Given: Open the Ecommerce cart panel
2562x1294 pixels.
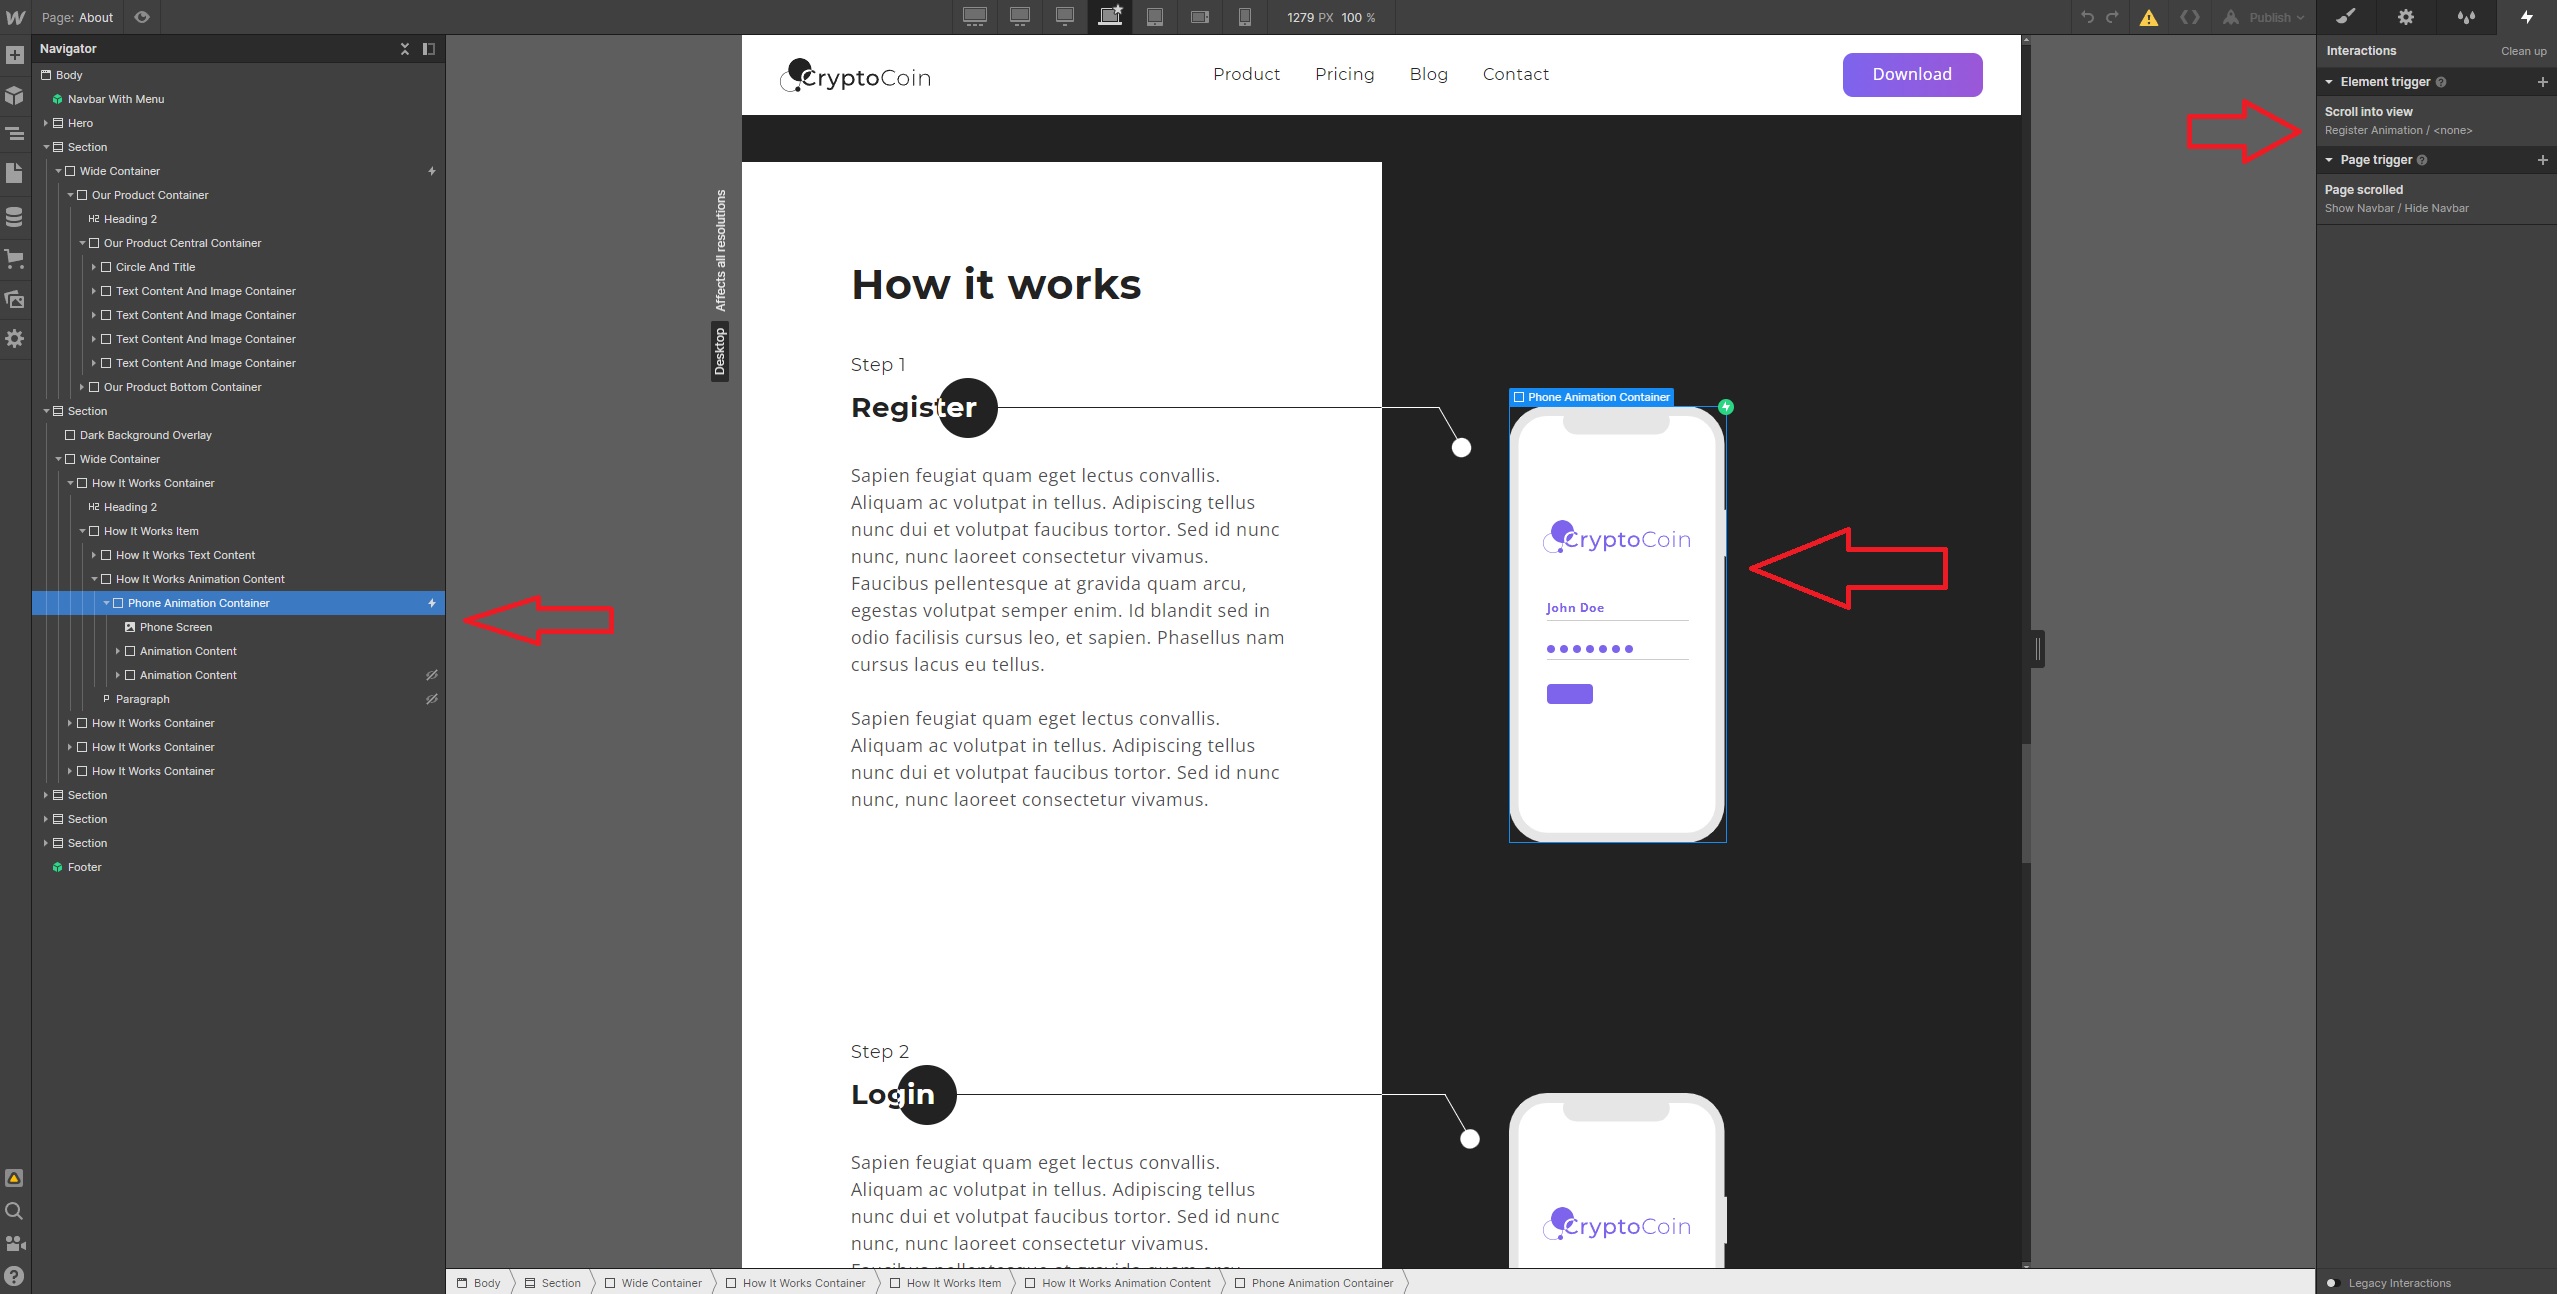Looking at the screenshot, I should [x=15, y=259].
